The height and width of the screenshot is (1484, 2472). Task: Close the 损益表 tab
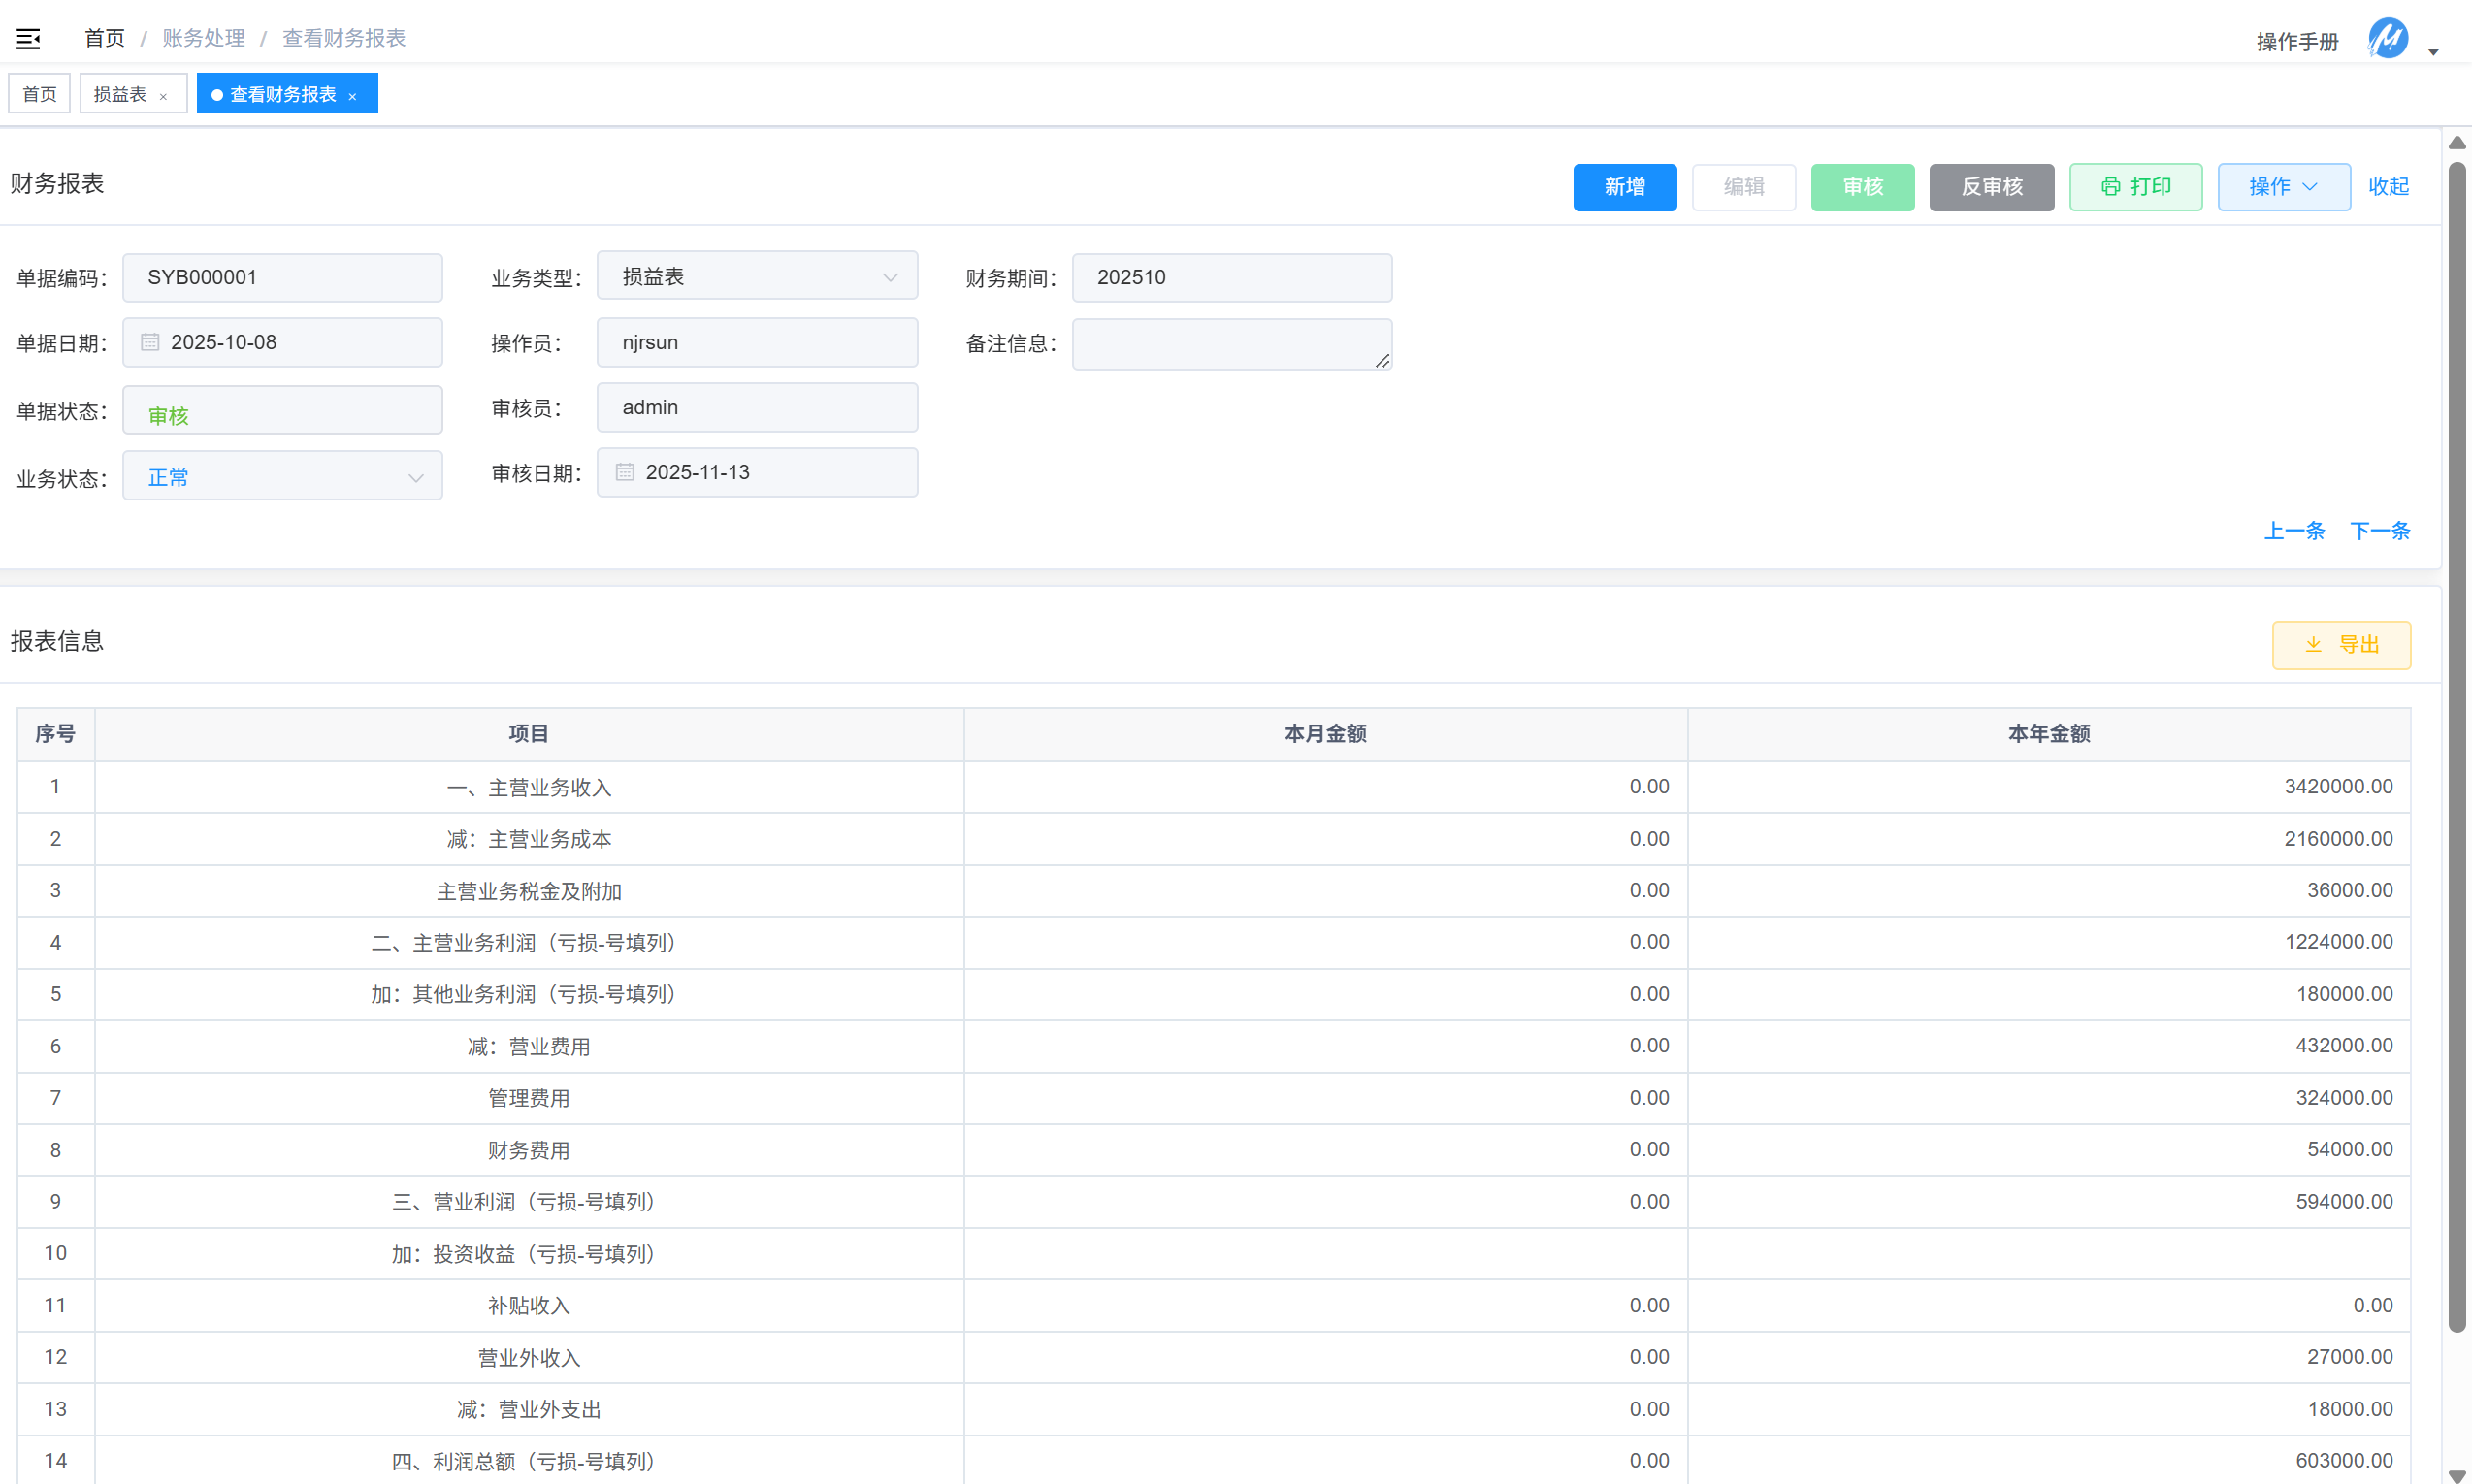click(x=163, y=97)
